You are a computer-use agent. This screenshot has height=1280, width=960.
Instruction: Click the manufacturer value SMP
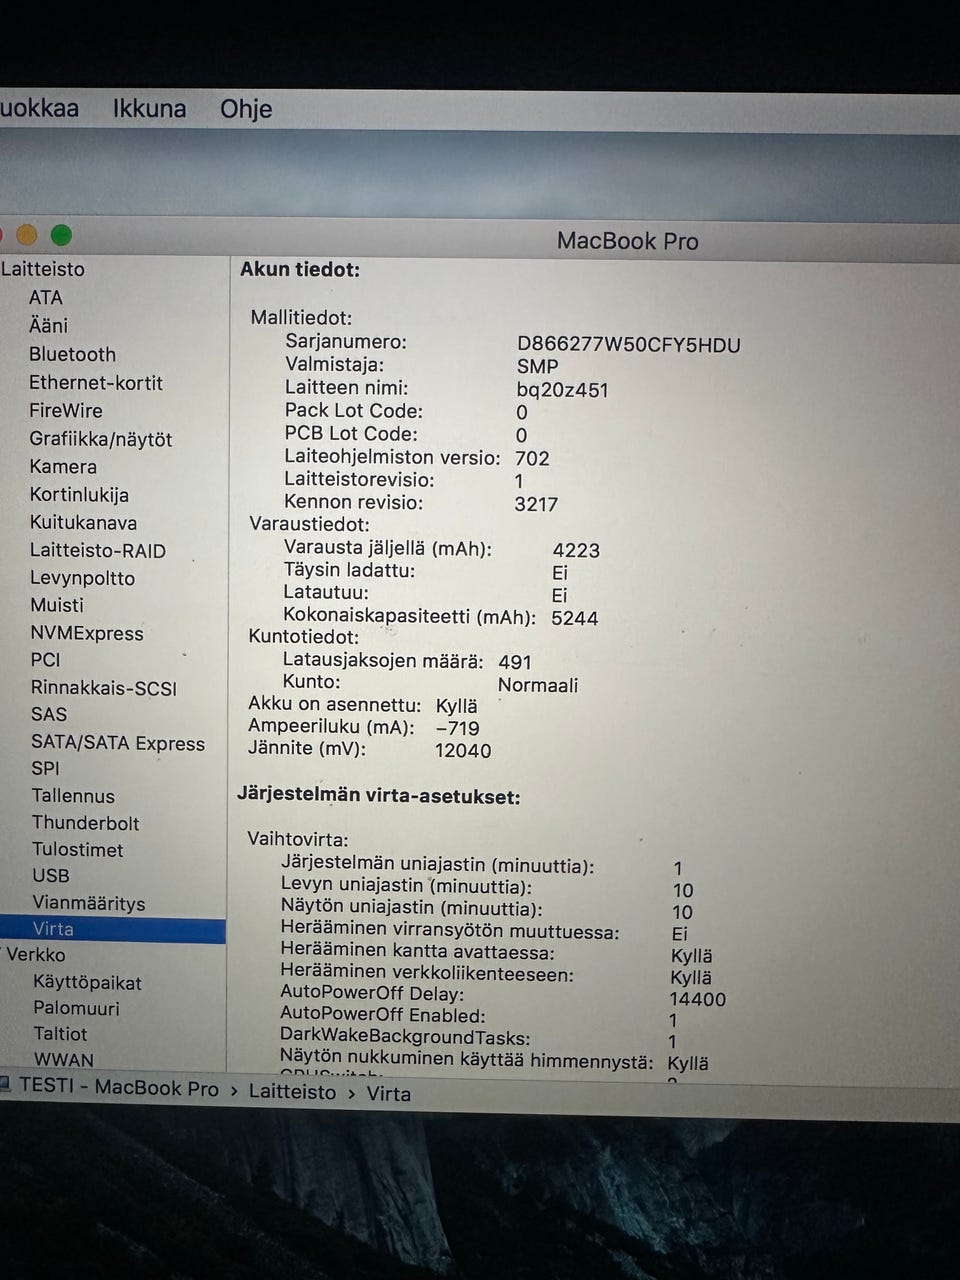click(x=538, y=367)
